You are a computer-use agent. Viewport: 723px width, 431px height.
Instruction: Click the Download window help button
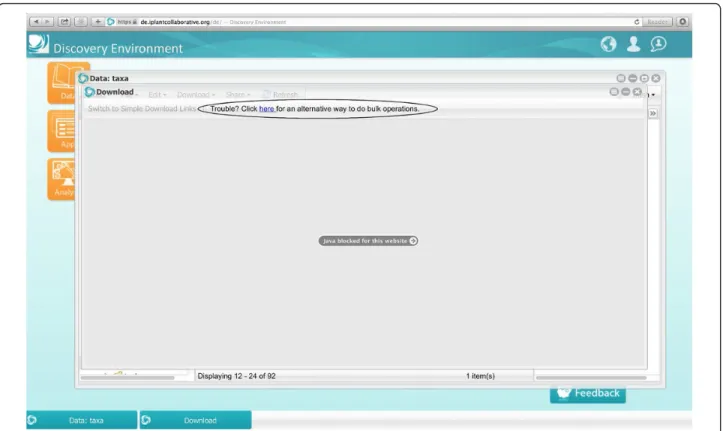point(614,92)
